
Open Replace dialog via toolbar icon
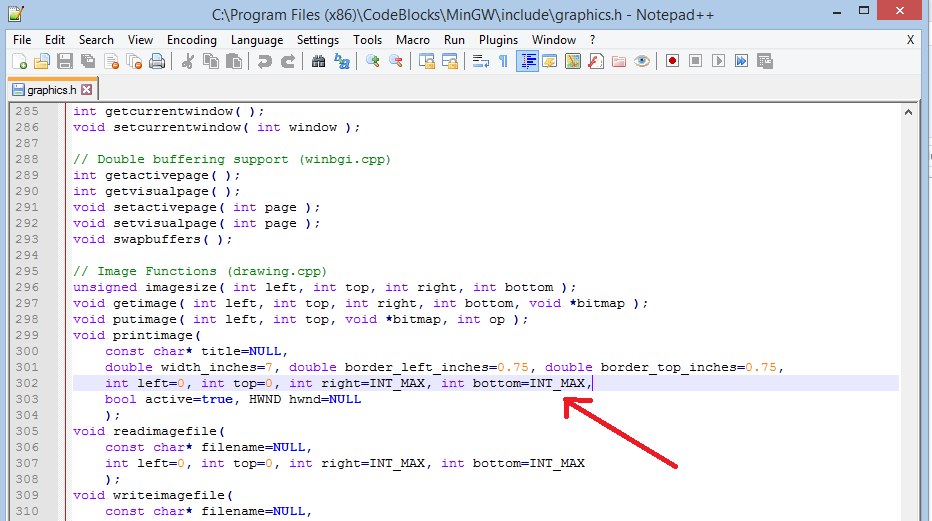(342, 61)
